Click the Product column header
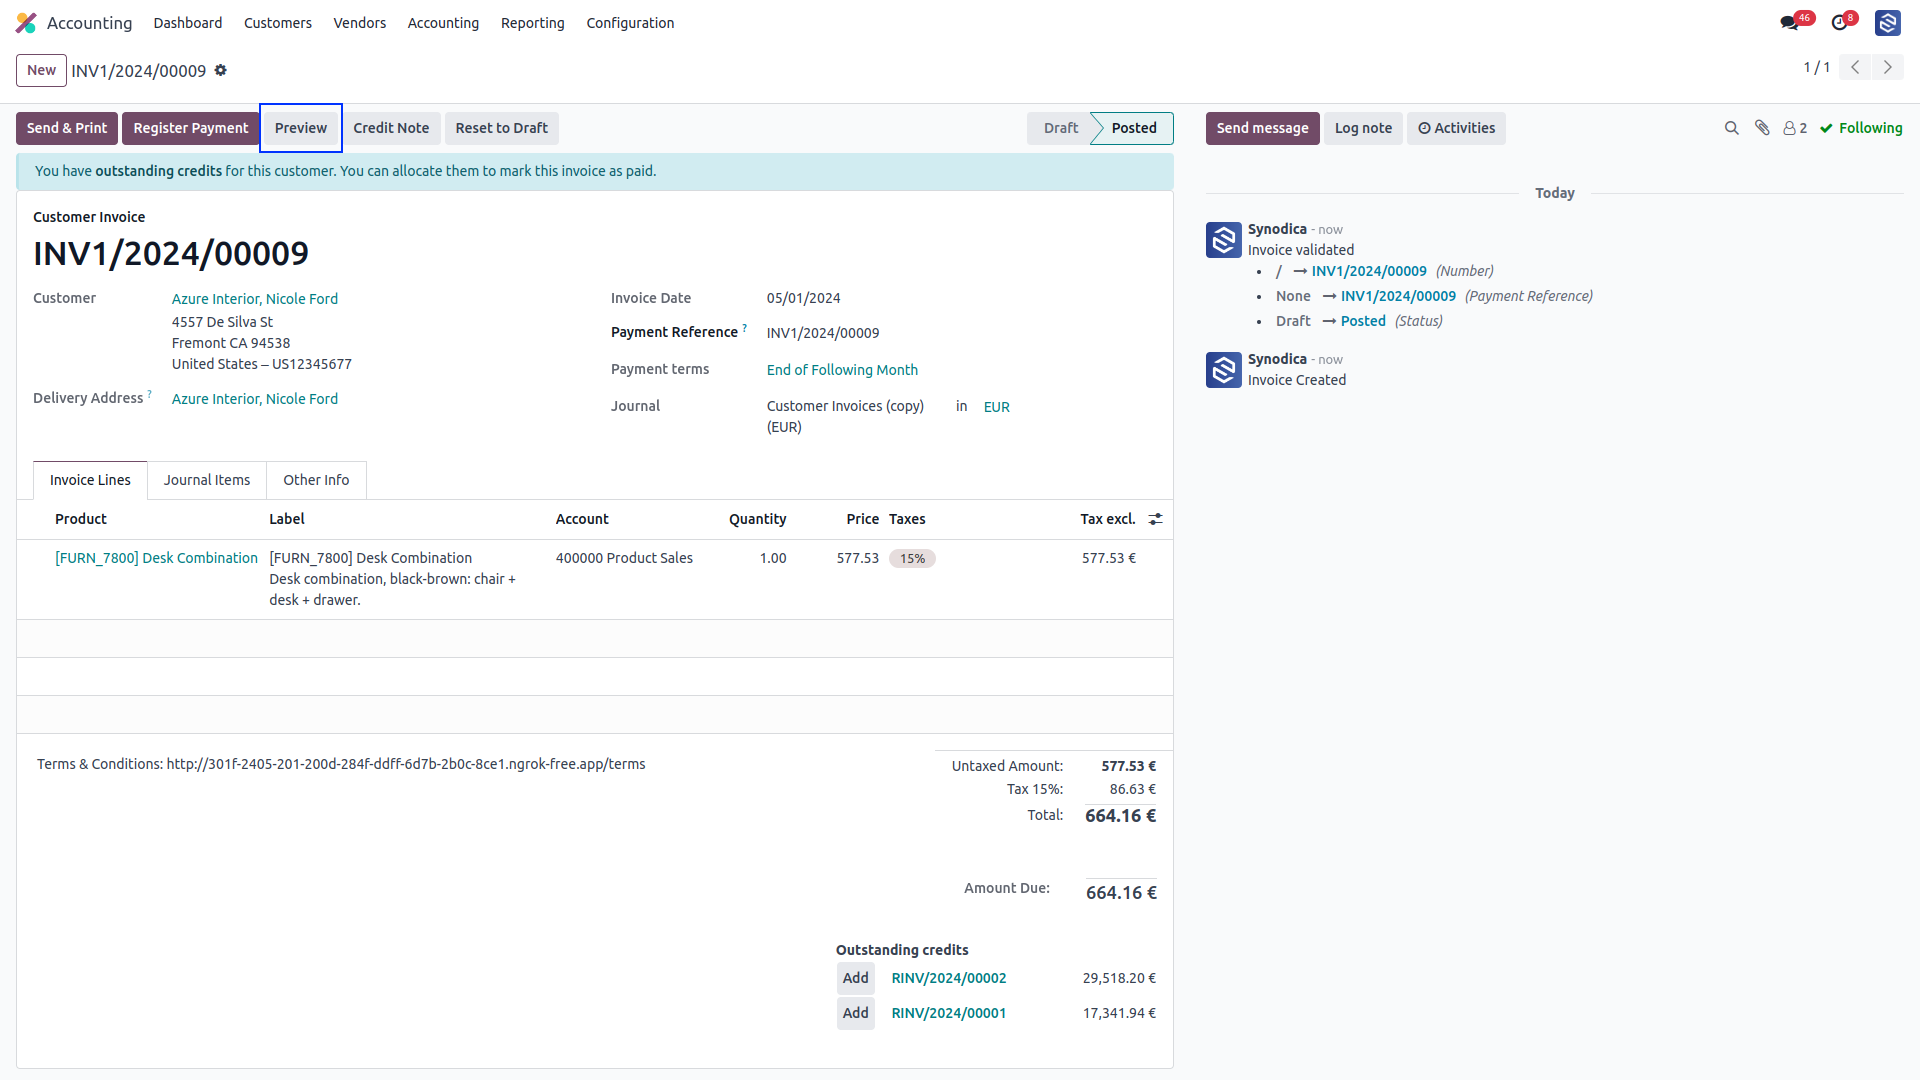This screenshot has width=1920, height=1080. click(x=81, y=519)
